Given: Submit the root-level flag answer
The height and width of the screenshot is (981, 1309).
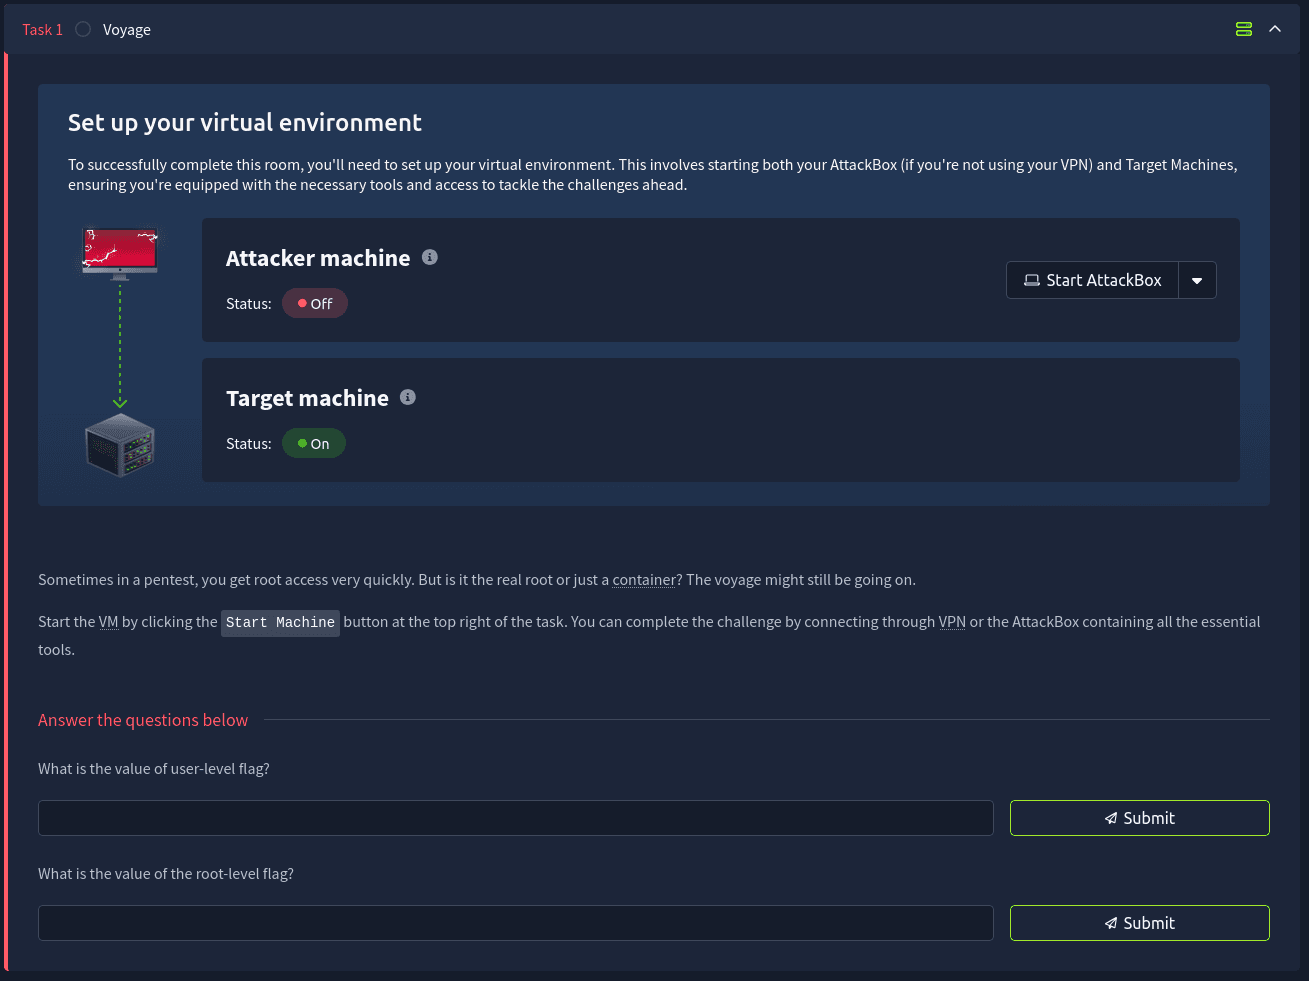Looking at the screenshot, I should pyautogui.click(x=1139, y=923).
